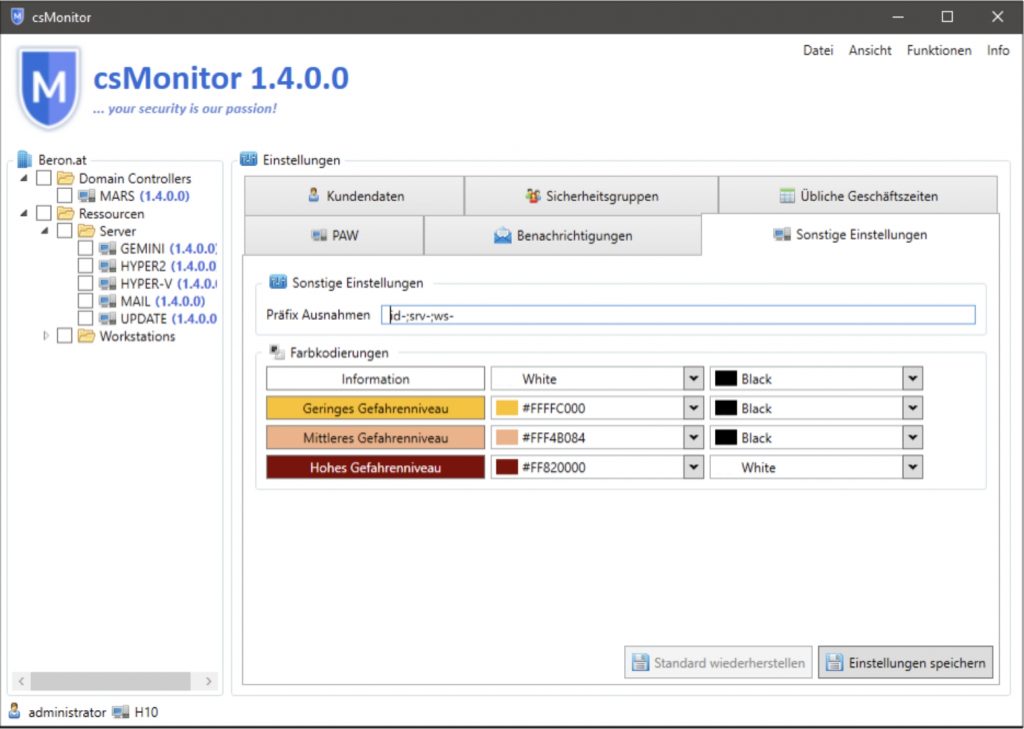
Task: Click into the Präfix Ausnahmen text field
Action: point(677,315)
